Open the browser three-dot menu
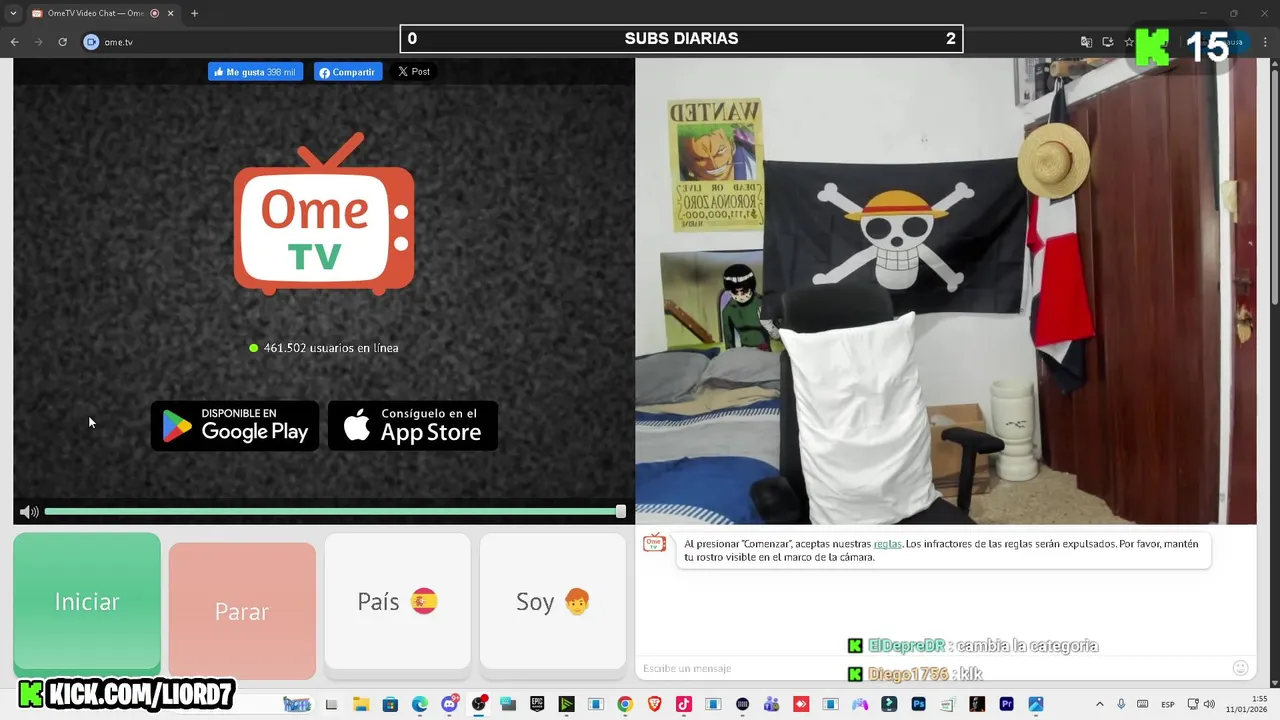 (1266, 42)
